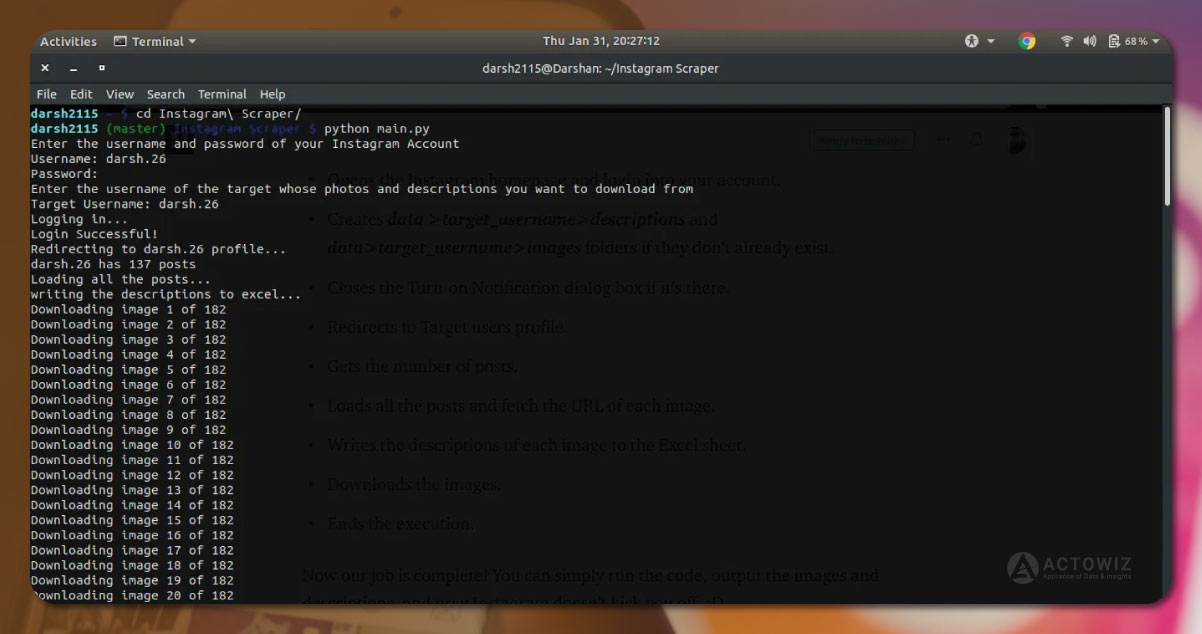Open the Activities overview
This screenshot has width=1202, height=634.
[68, 41]
